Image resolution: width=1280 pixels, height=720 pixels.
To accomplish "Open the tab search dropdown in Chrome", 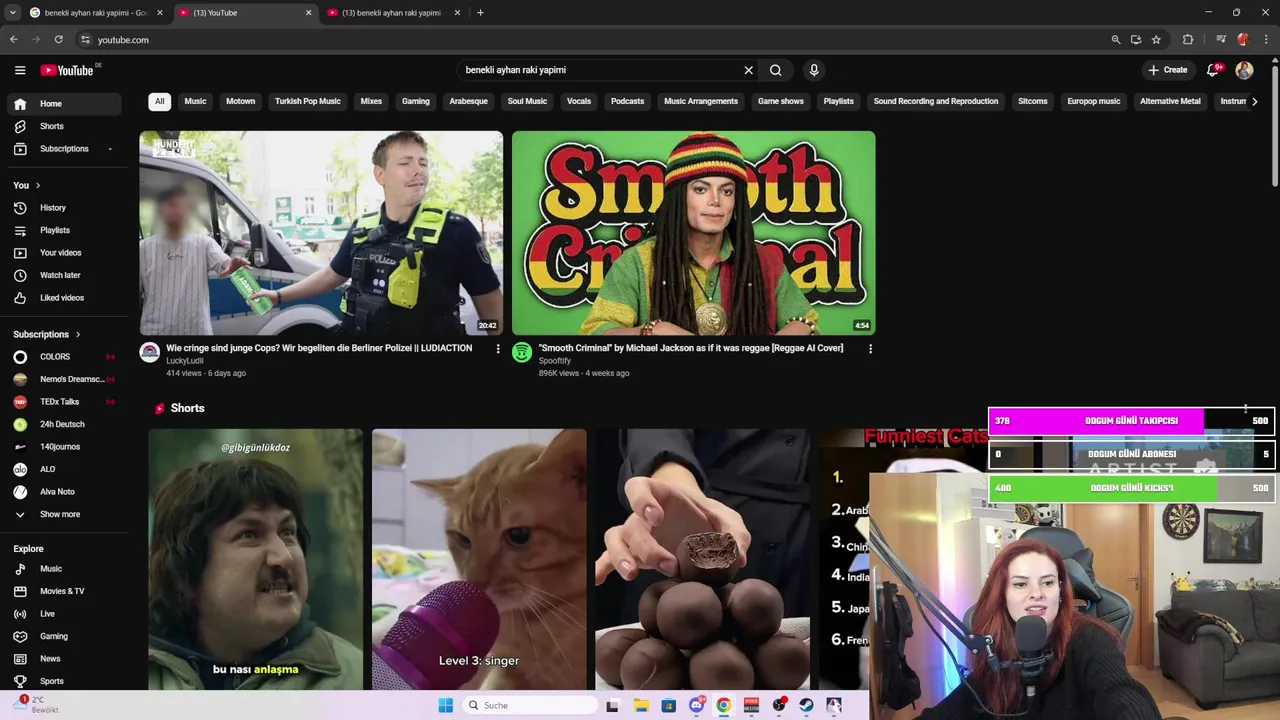I will coord(13,13).
